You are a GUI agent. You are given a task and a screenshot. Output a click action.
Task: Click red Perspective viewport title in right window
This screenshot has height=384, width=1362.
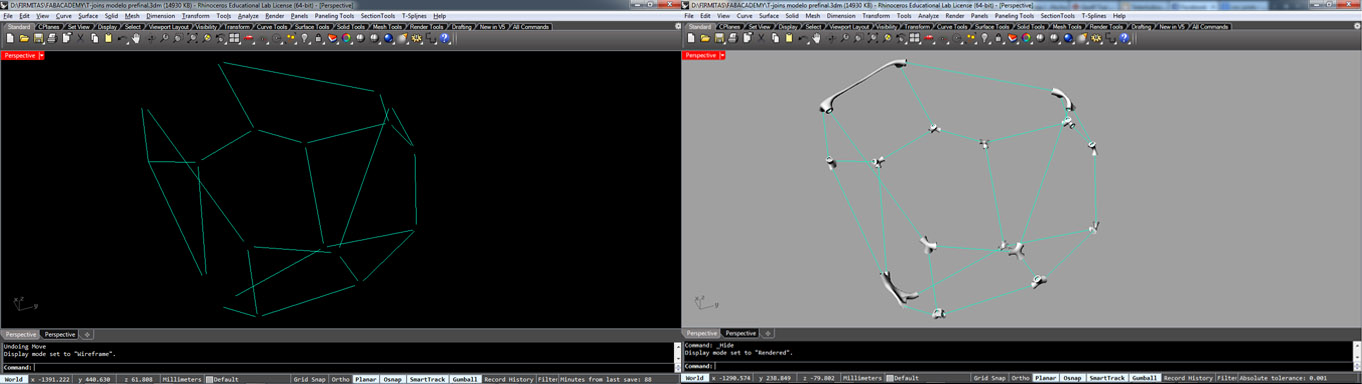pos(700,56)
